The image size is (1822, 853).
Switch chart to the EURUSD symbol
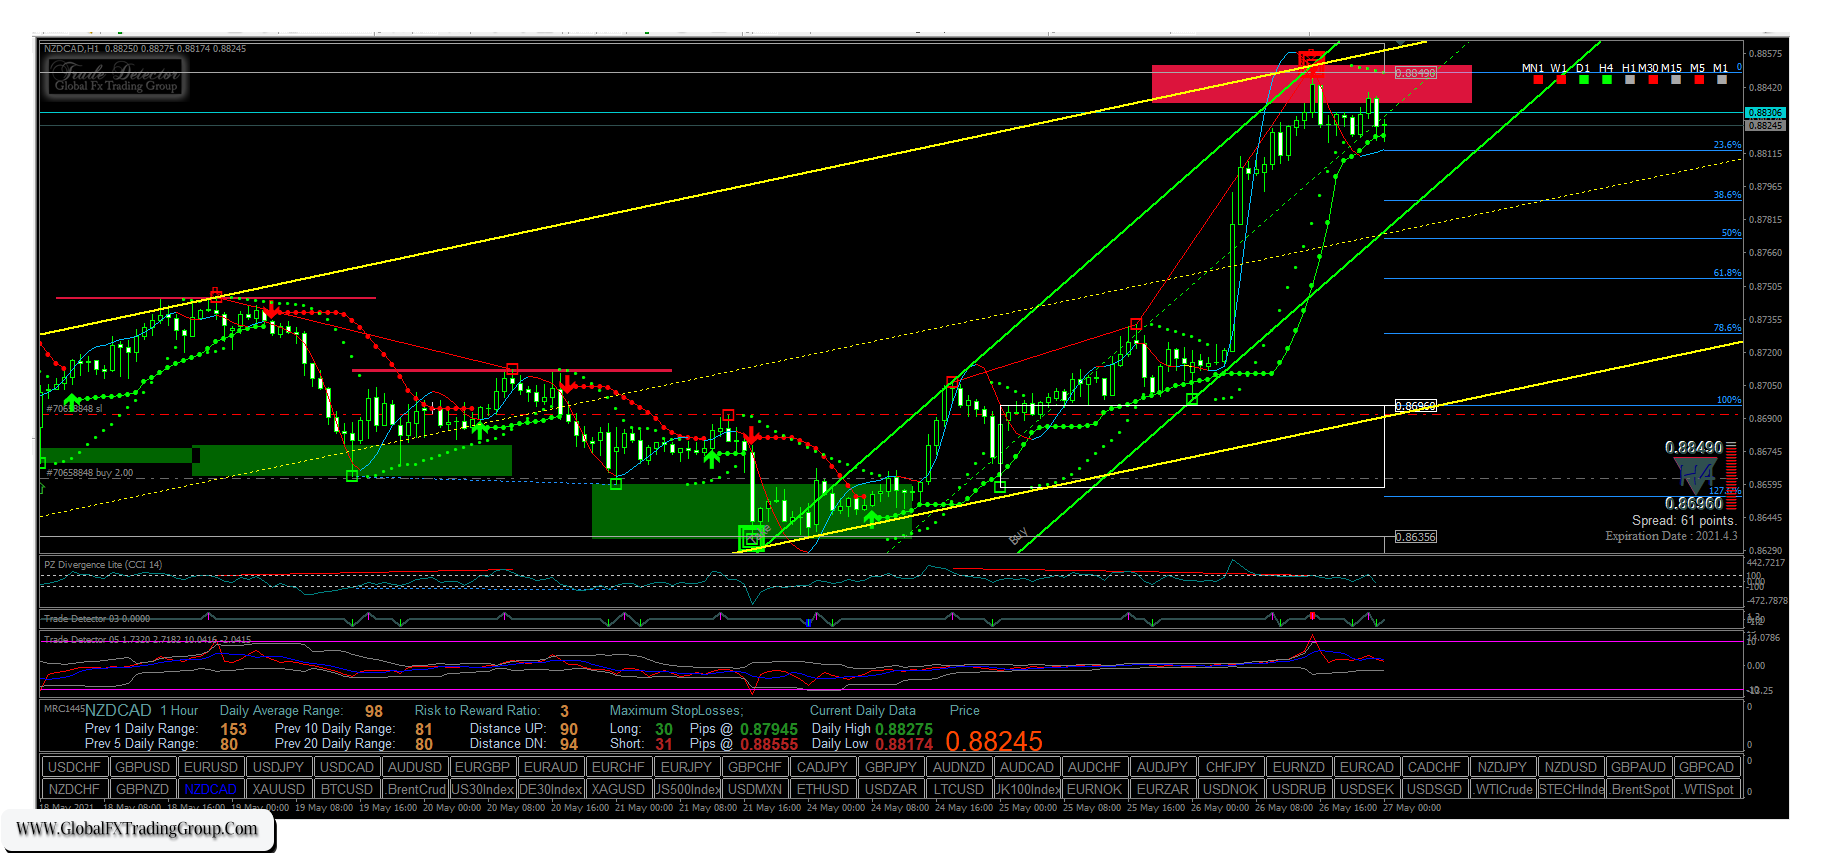(x=211, y=767)
